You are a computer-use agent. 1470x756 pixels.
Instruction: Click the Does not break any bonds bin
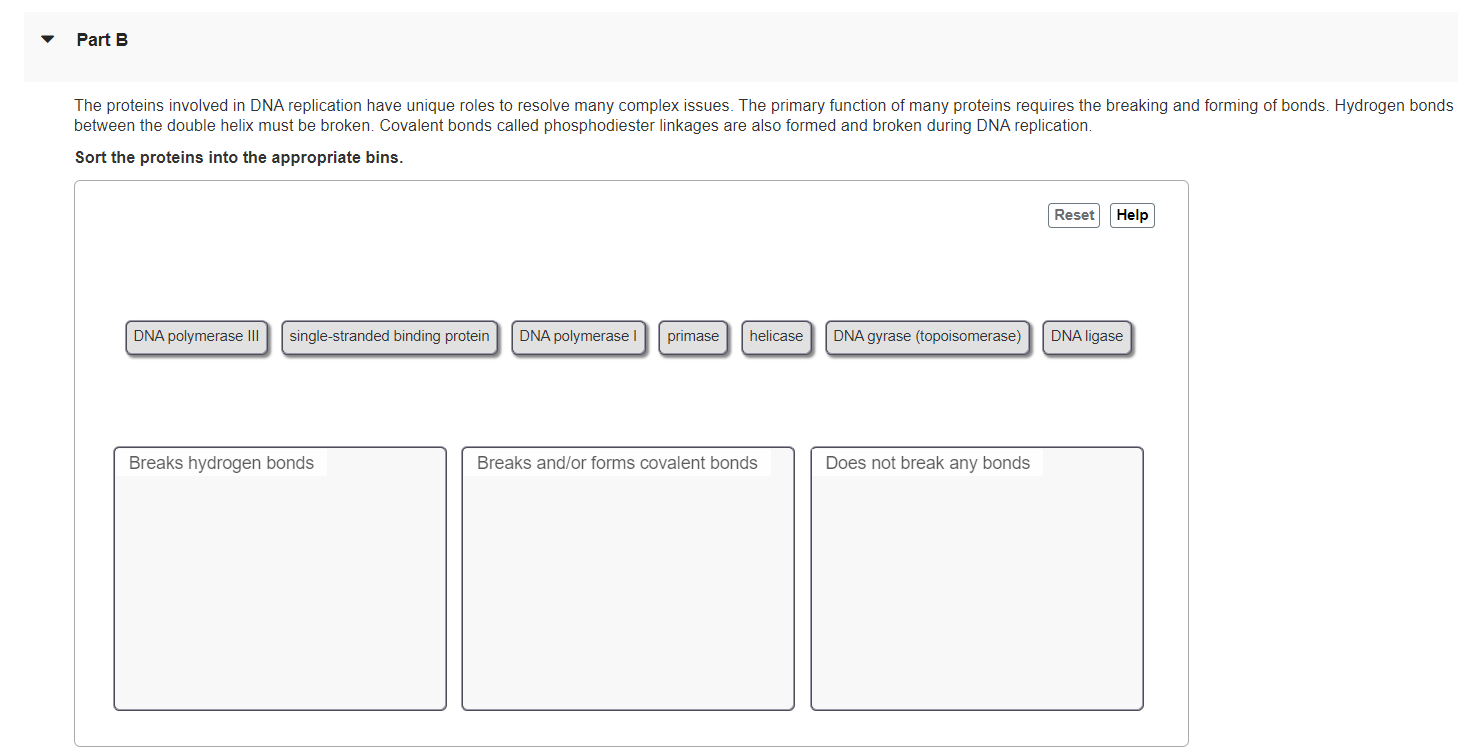[x=977, y=579]
